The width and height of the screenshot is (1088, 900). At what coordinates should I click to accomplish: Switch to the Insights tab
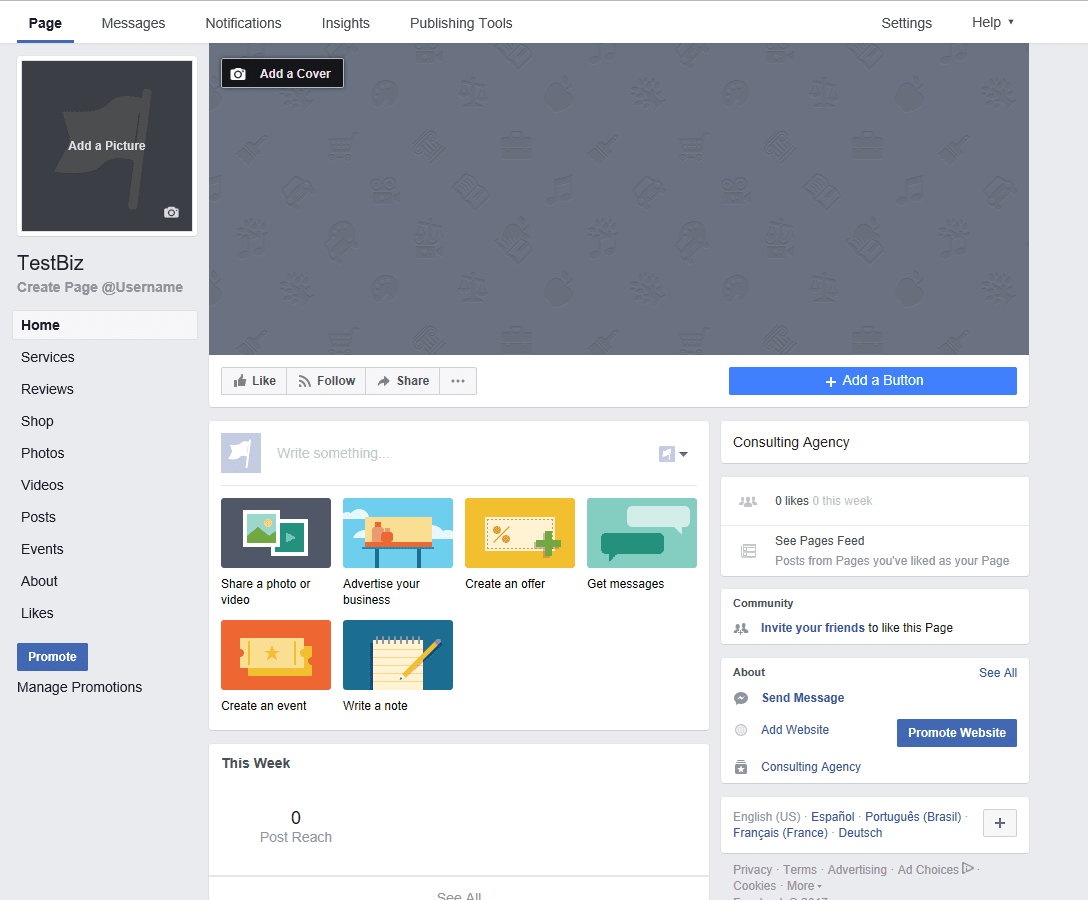pyautogui.click(x=345, y=23)
